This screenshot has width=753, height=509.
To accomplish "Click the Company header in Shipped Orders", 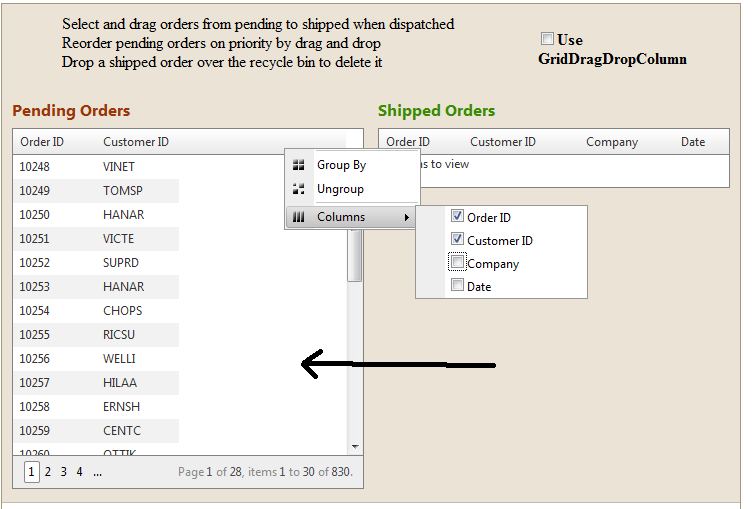I will (x=612, y=142).
